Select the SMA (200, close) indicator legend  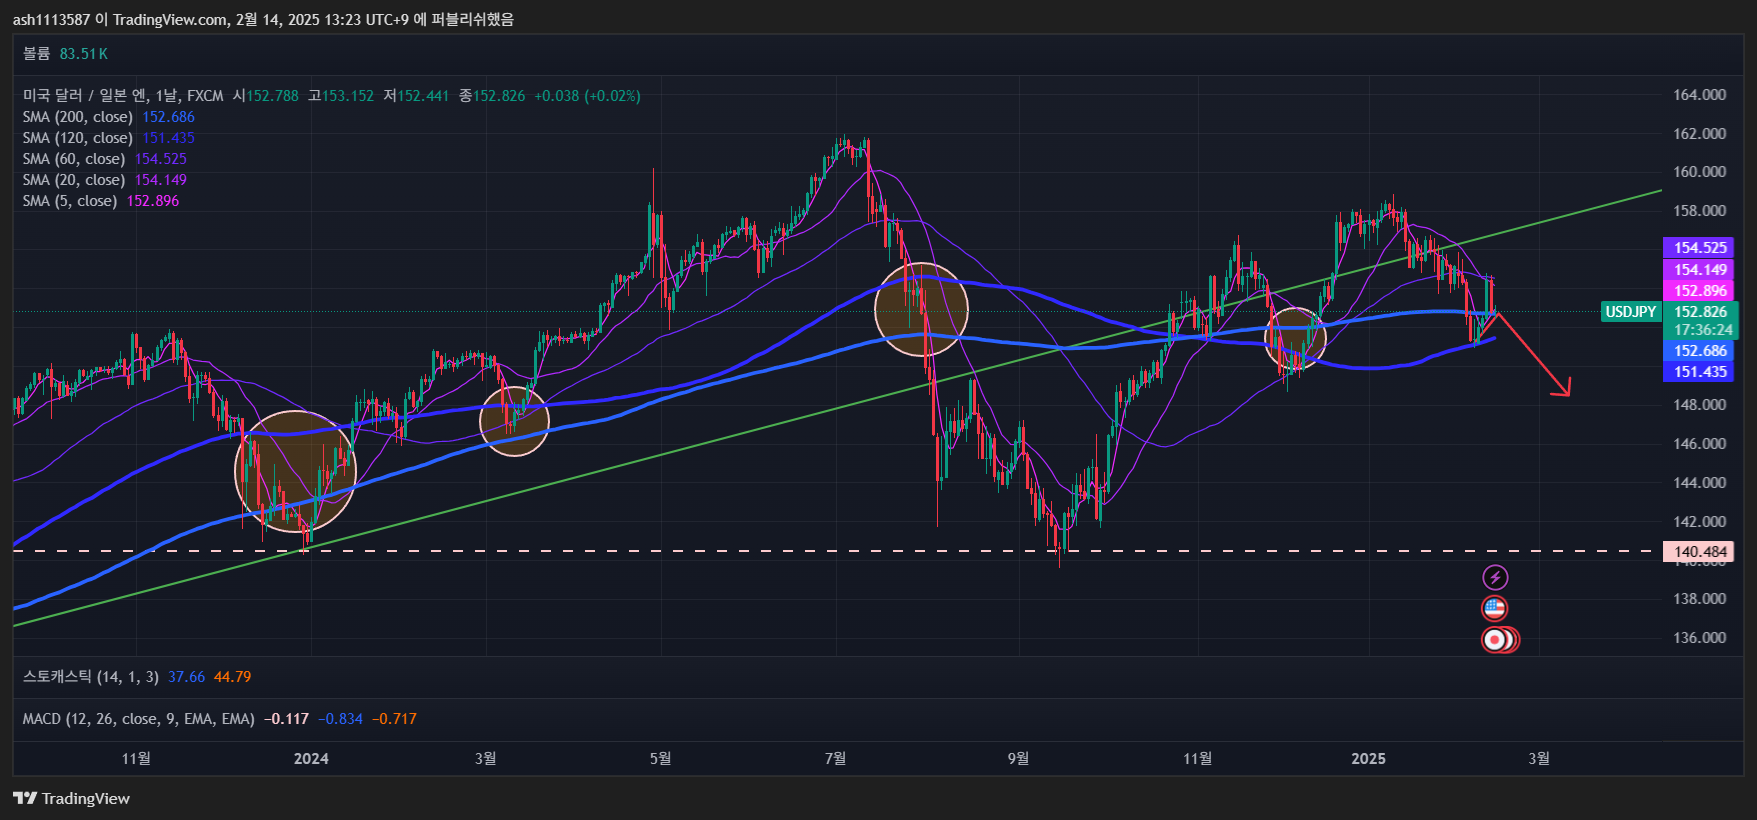tap(78, 117)
